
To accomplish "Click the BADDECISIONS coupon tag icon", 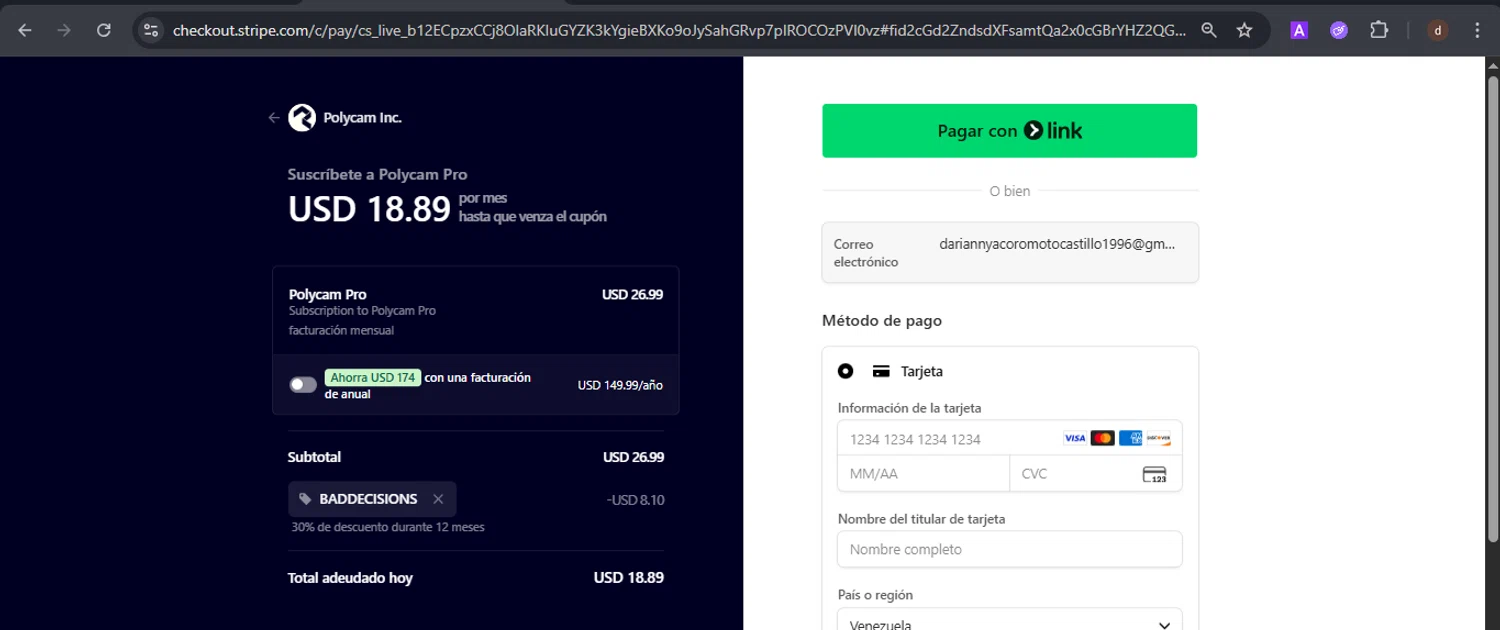I will pyautogui.click(x=305, y=499).
